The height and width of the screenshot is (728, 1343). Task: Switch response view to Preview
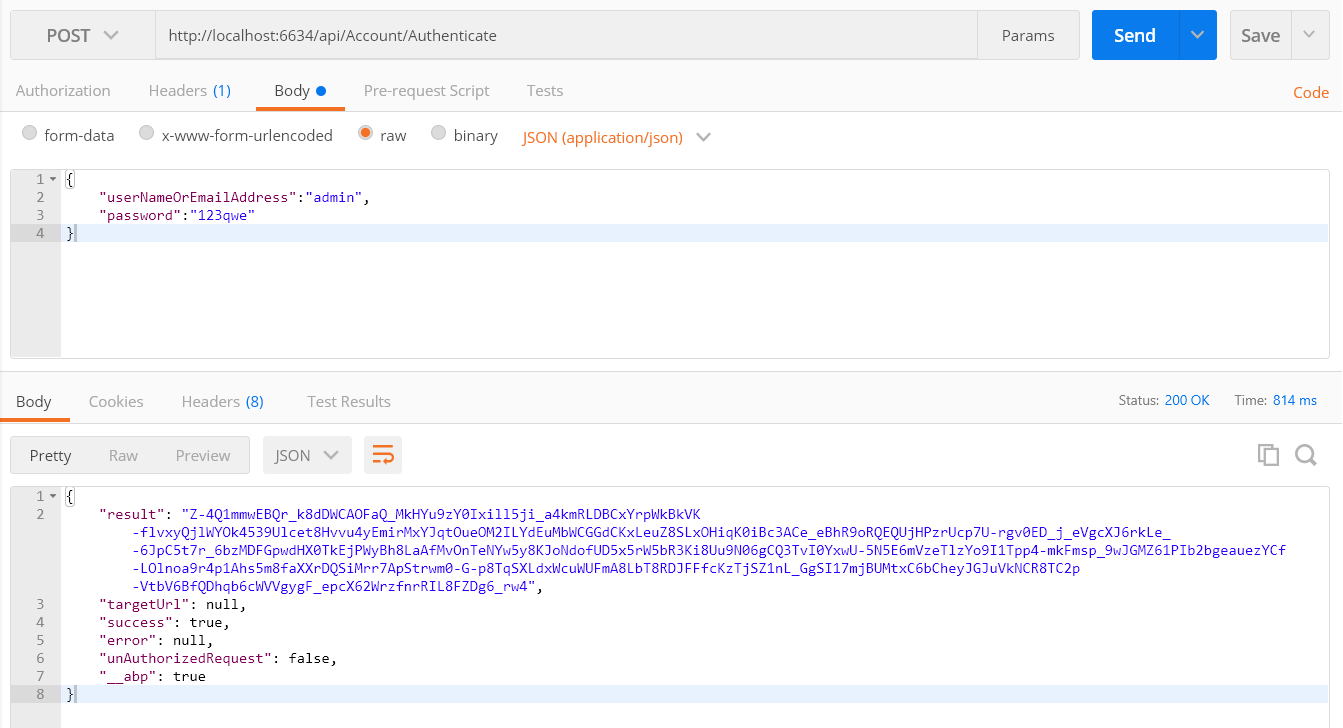(x=203, y=455)
